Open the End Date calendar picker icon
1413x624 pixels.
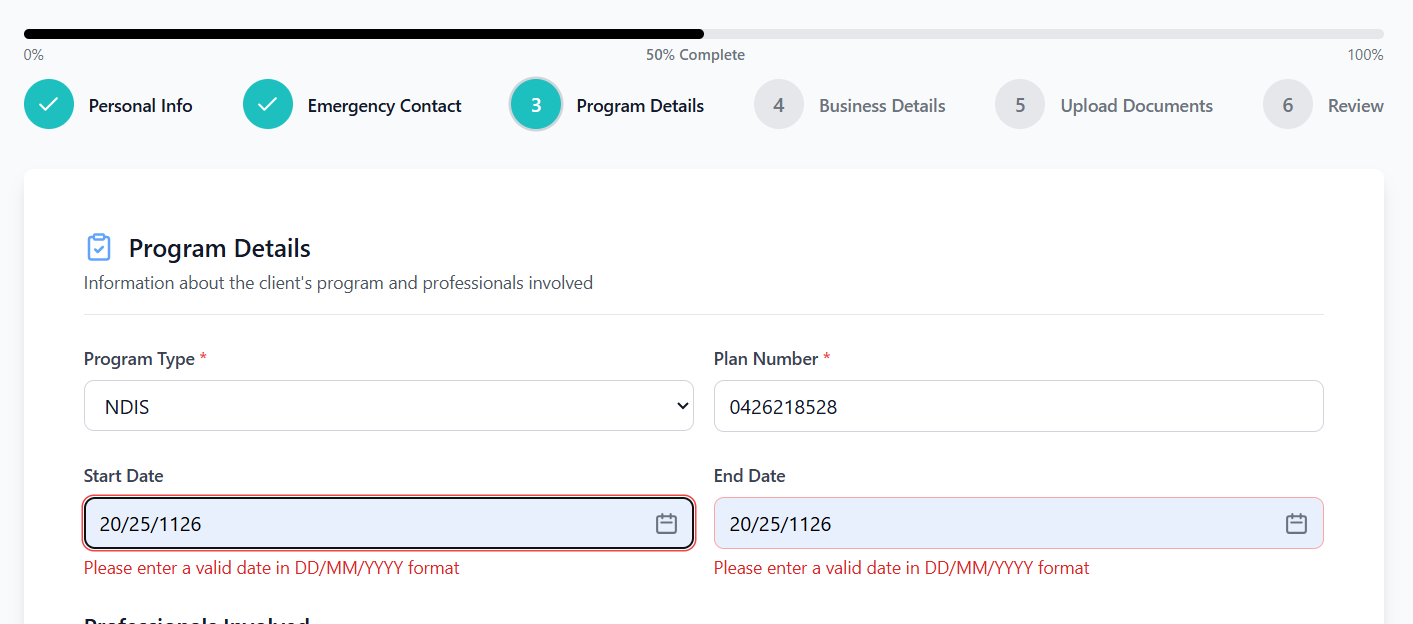[x=1296, y=523]
